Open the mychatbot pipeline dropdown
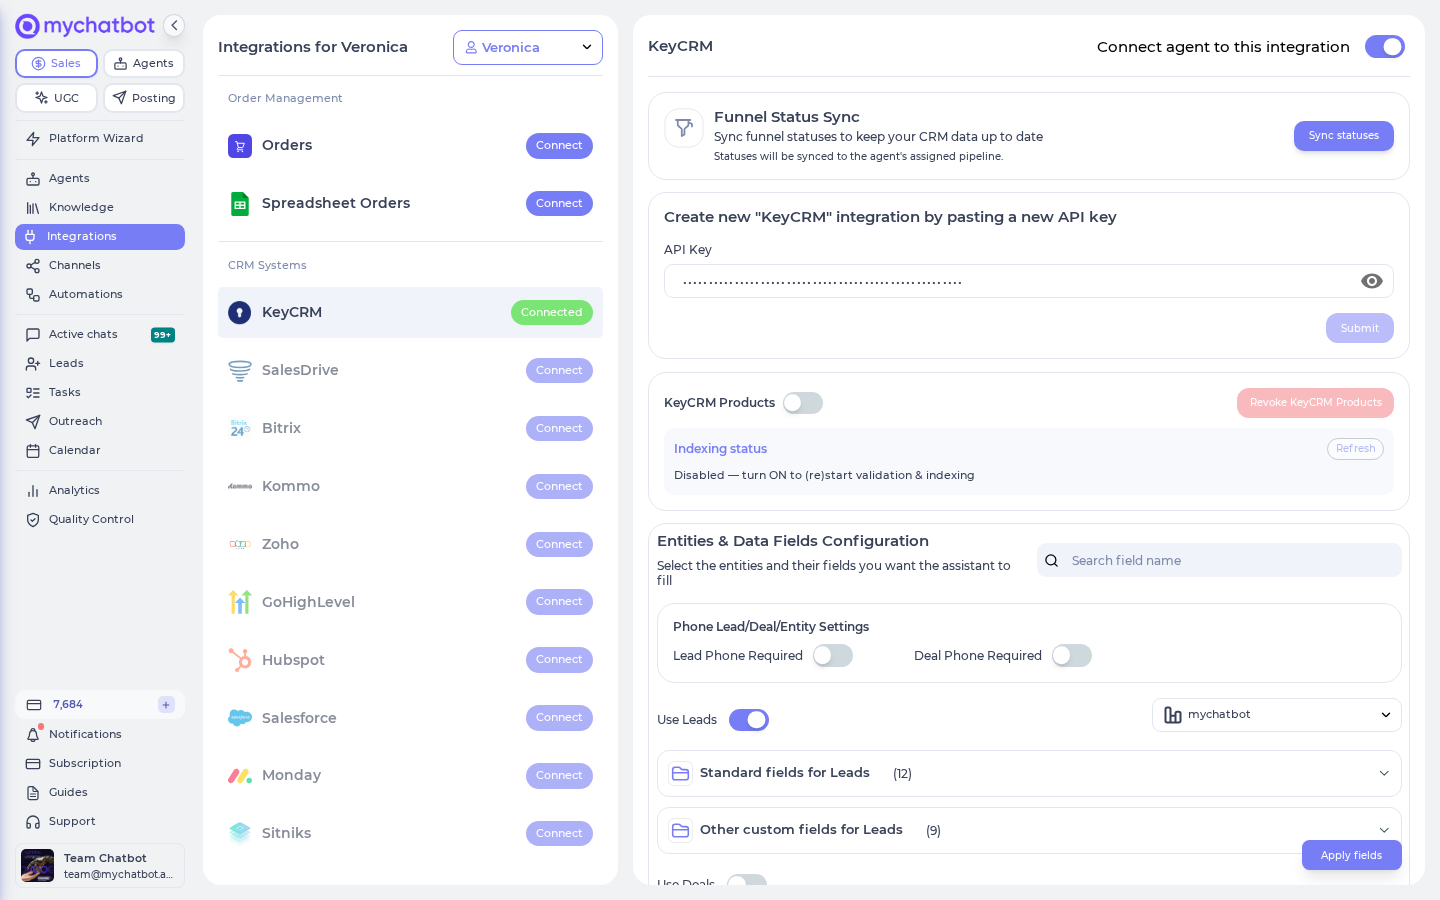The image size is (1440, 900). [1277, 715]
